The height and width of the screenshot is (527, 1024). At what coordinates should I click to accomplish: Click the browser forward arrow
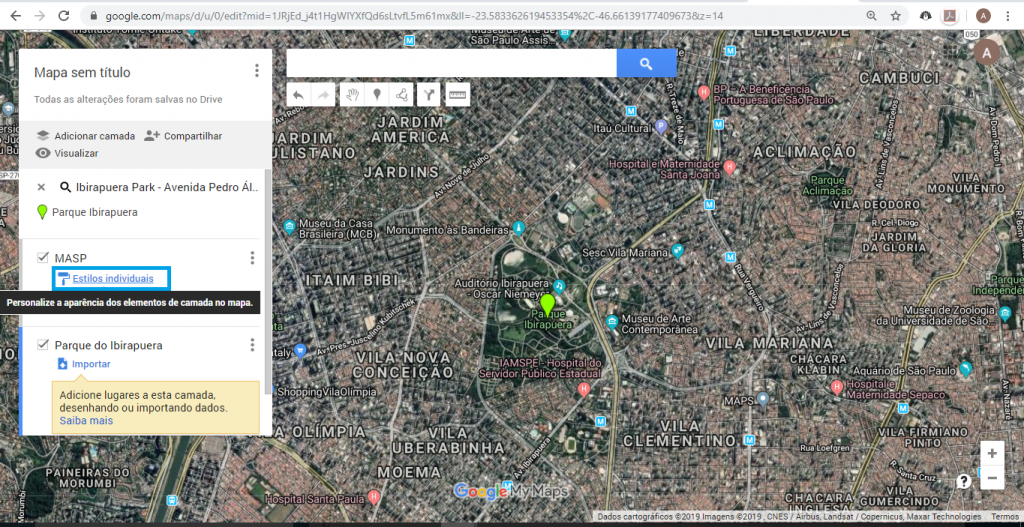[x=40, y=16]
